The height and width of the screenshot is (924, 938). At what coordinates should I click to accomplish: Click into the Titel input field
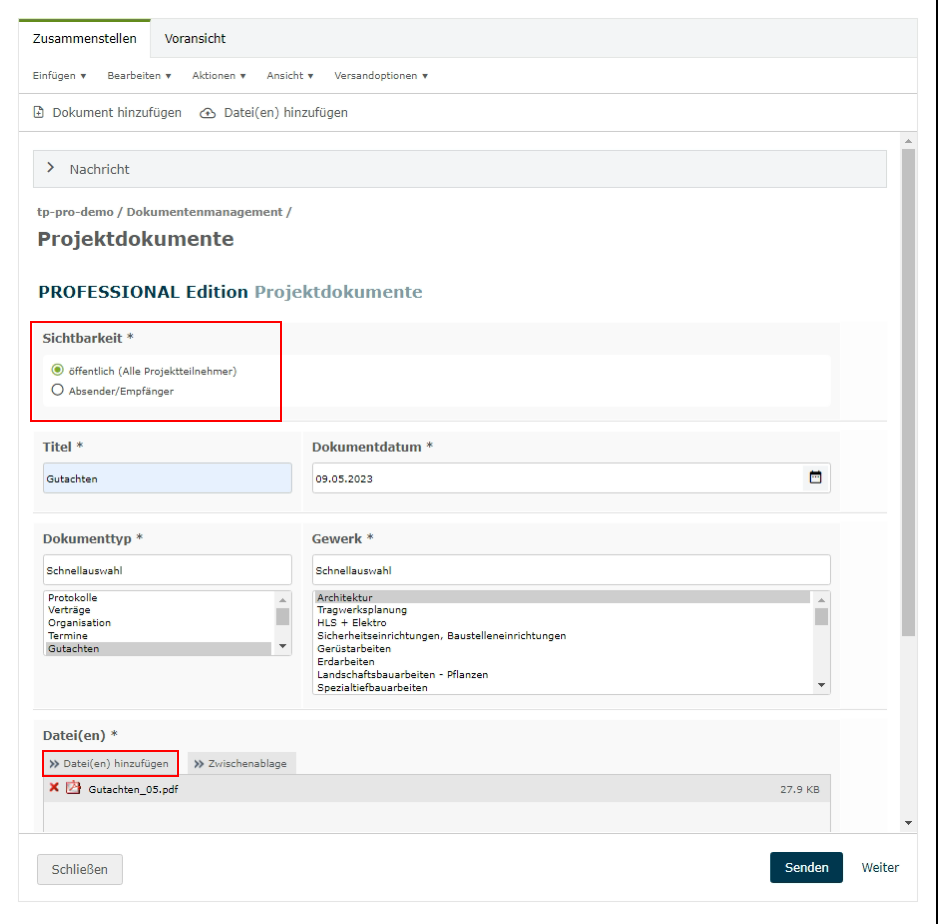167,478
